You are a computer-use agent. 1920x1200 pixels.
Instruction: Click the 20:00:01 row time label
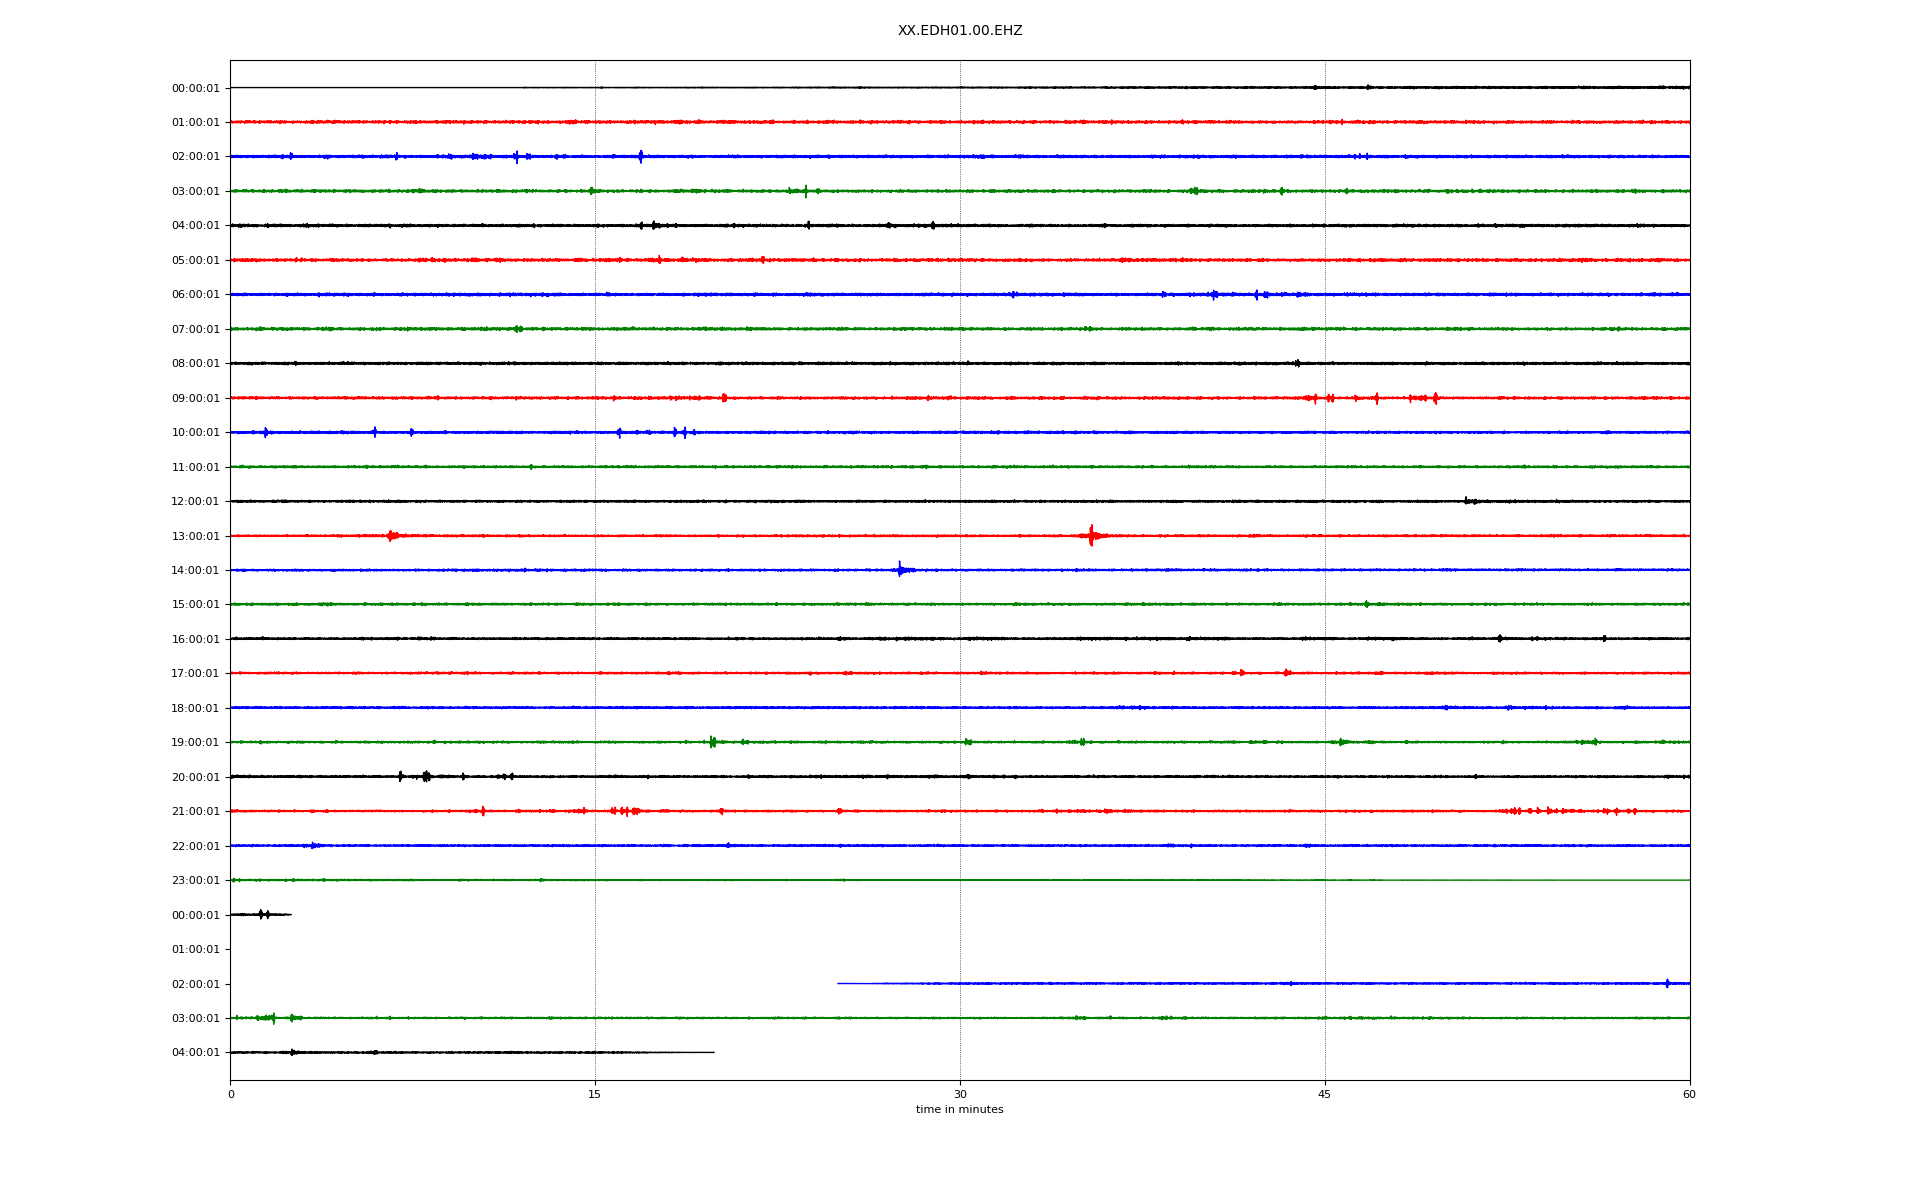click(195, 777)
